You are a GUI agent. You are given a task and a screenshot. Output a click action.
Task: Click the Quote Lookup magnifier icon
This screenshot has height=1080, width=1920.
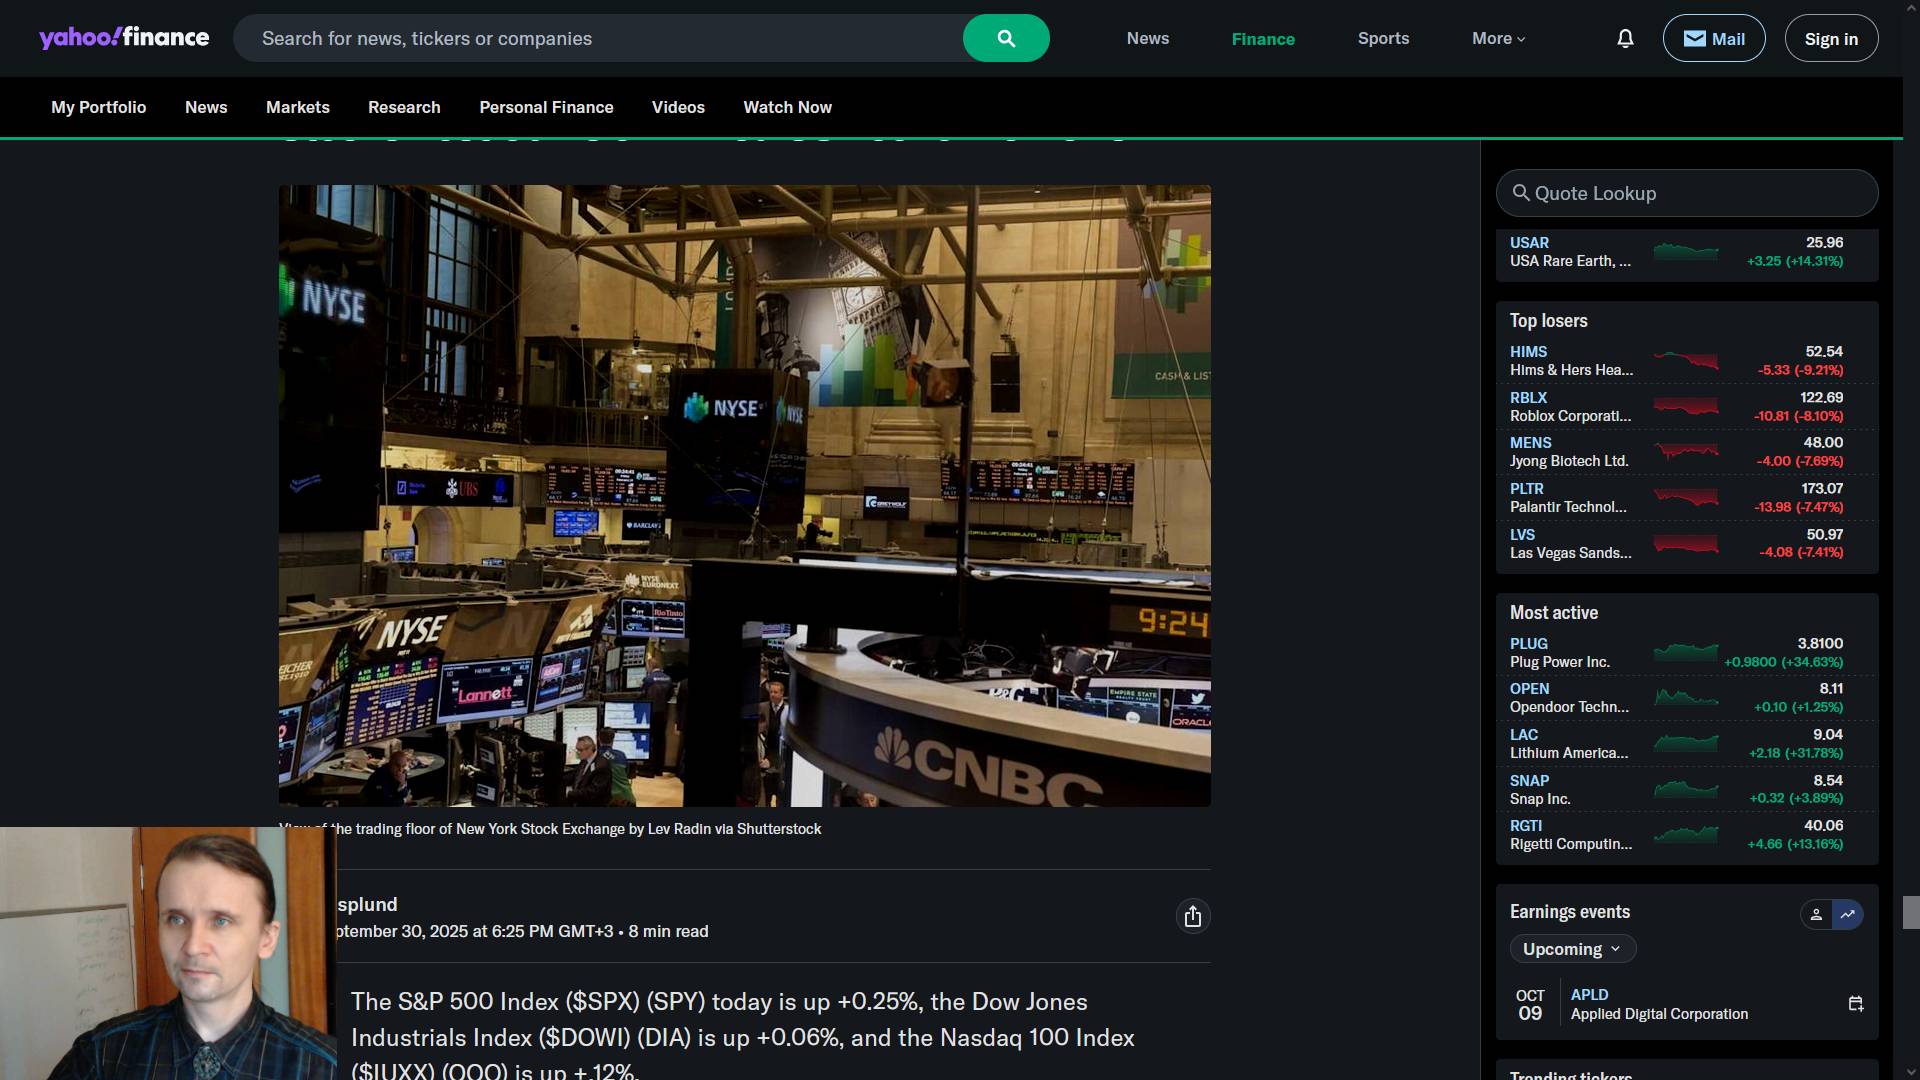(1521, 193)
